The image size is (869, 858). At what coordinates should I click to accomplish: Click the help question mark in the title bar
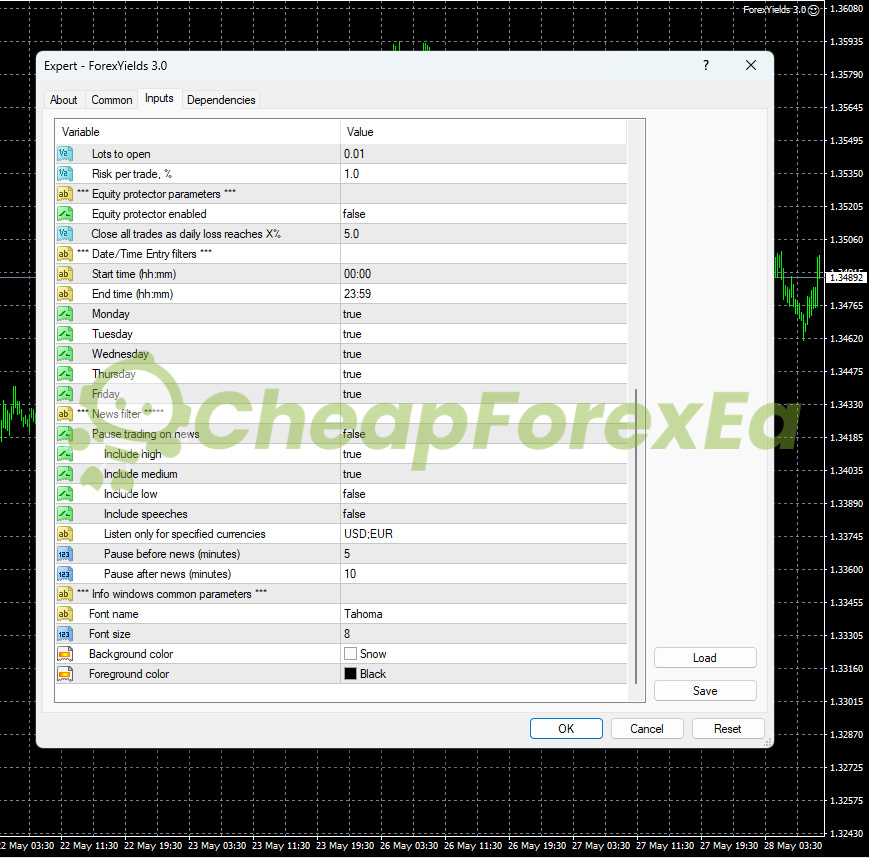pos(706,65)
